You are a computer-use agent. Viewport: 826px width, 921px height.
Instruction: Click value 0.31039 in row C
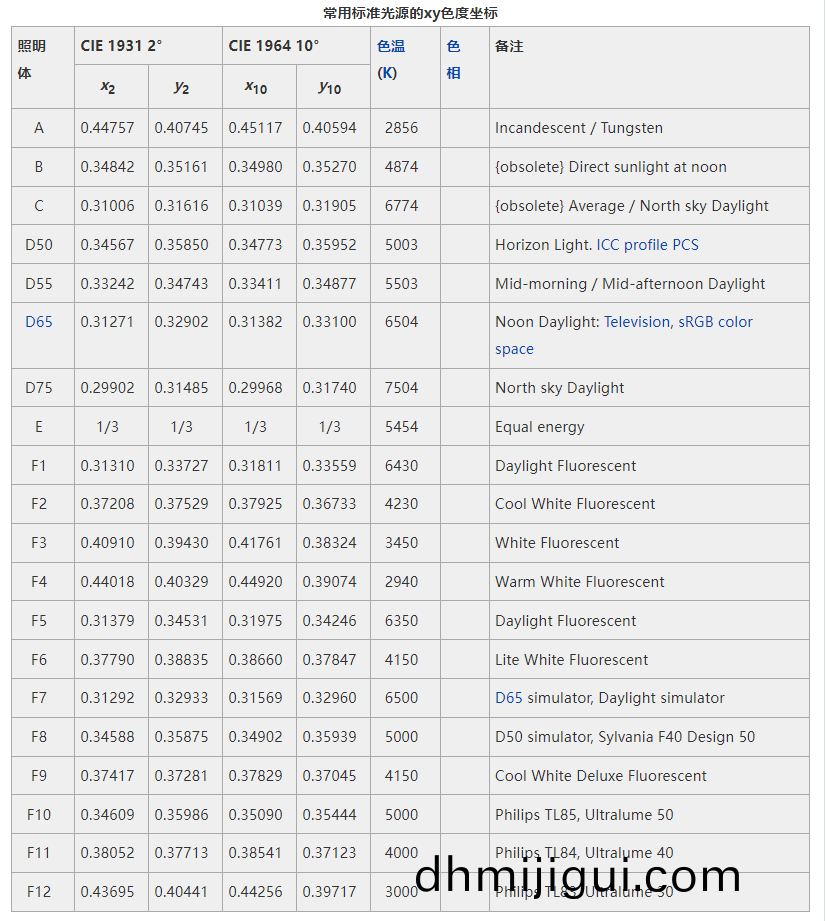tap(256, 206)
